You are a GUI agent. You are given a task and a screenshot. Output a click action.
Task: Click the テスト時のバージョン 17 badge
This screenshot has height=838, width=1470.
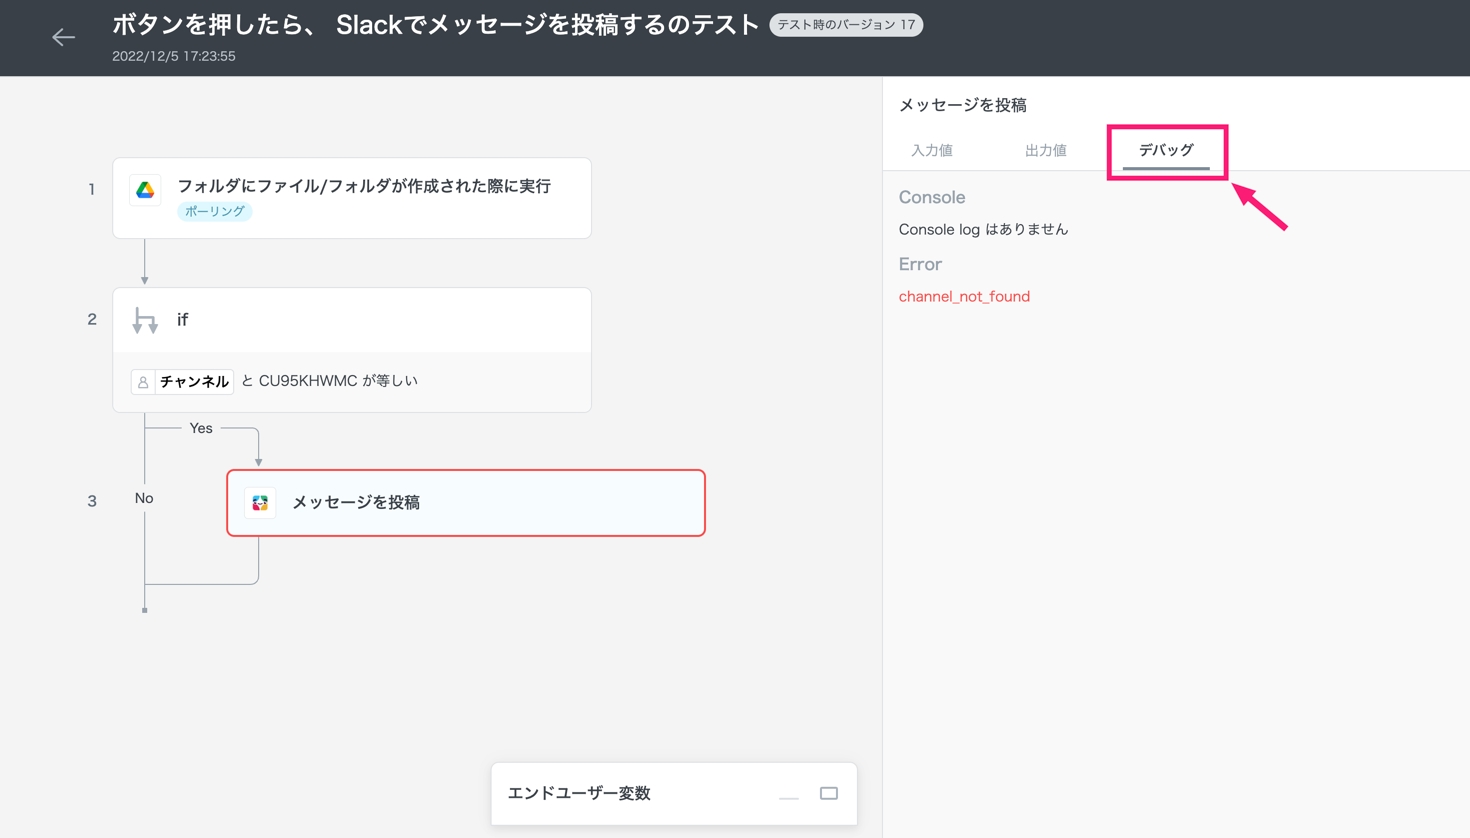(846, 25)
